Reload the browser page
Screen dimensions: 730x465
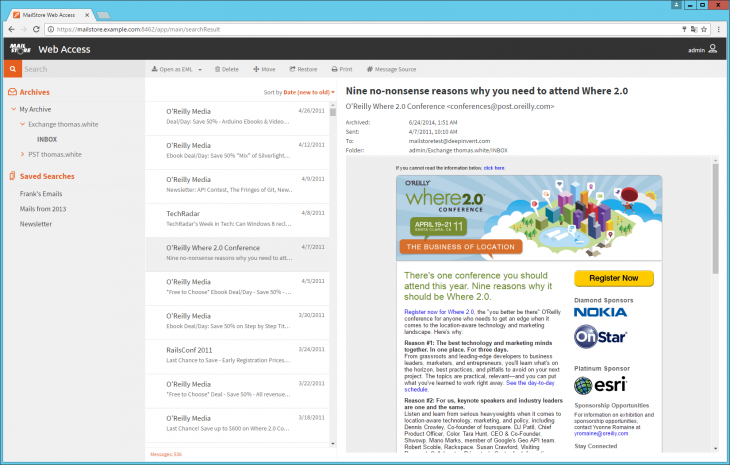click(36, 29)
